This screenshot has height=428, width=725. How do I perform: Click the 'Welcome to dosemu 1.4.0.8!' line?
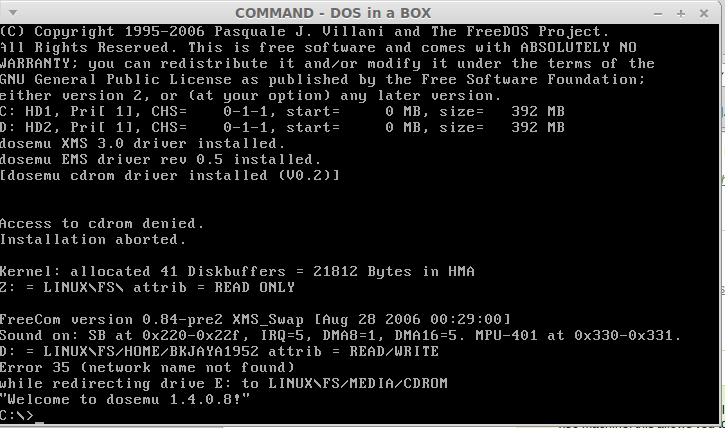(125, 399)
